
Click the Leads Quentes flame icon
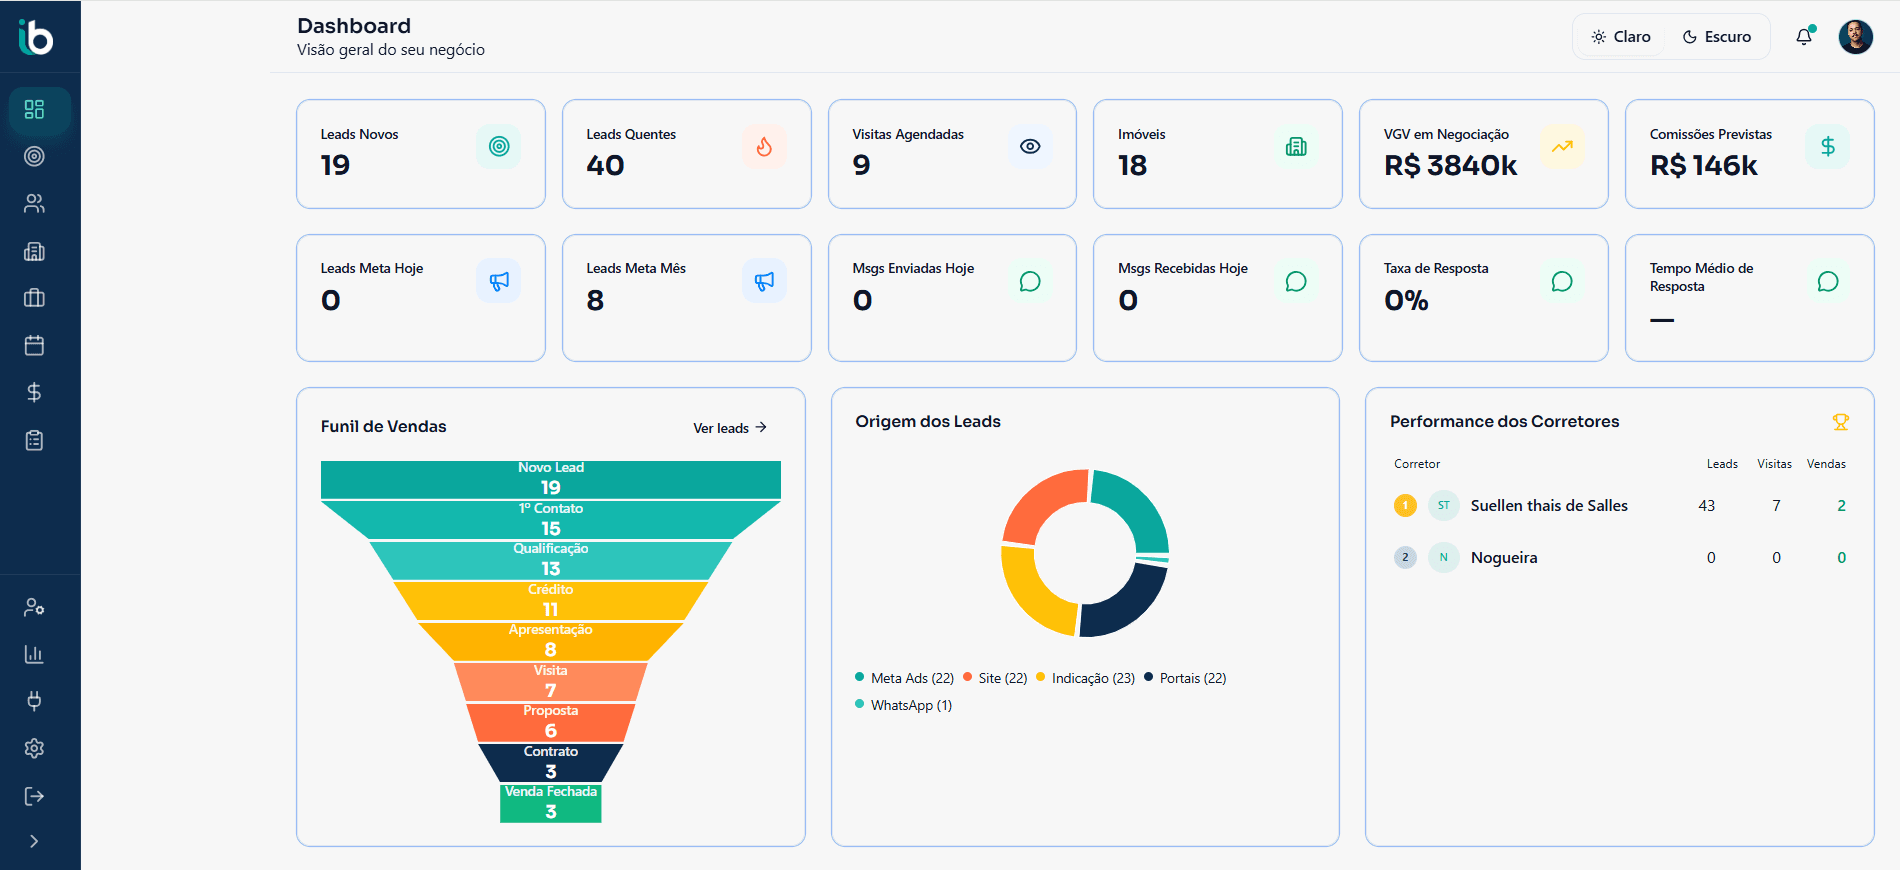click(764, 147)
